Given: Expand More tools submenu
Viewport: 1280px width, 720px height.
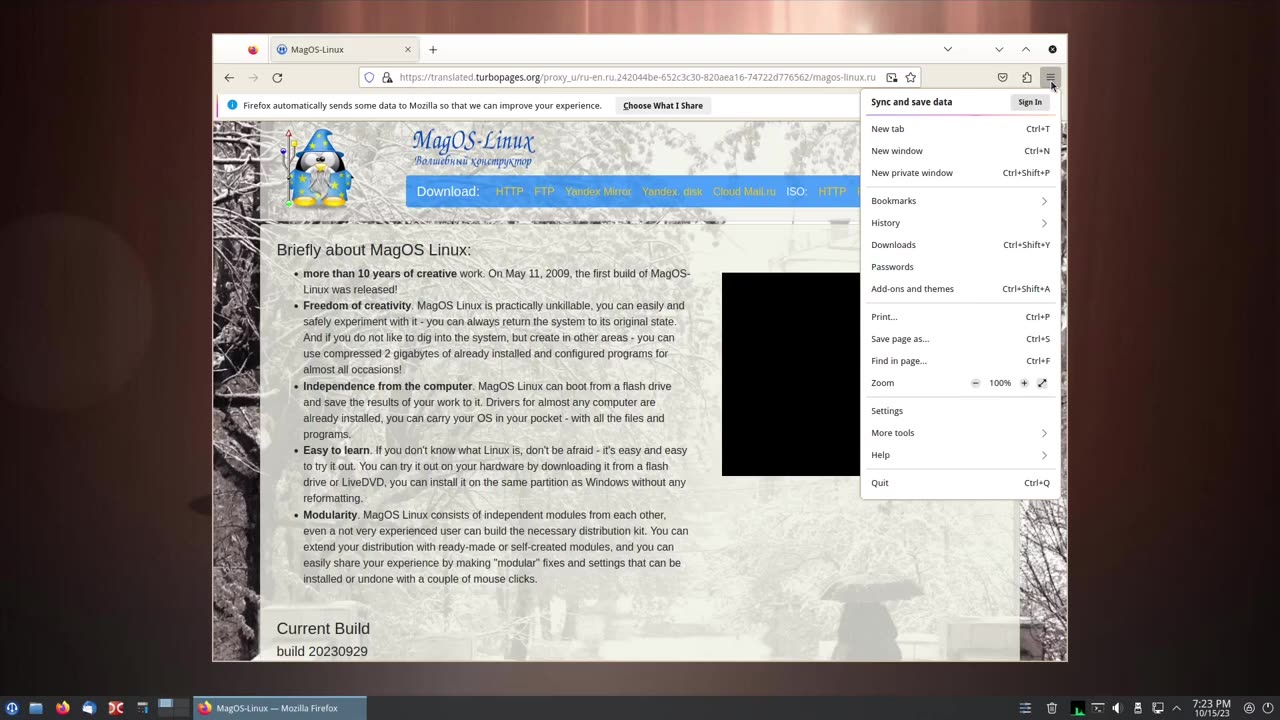Looking at the screenshot, I should tap(959, 433).
